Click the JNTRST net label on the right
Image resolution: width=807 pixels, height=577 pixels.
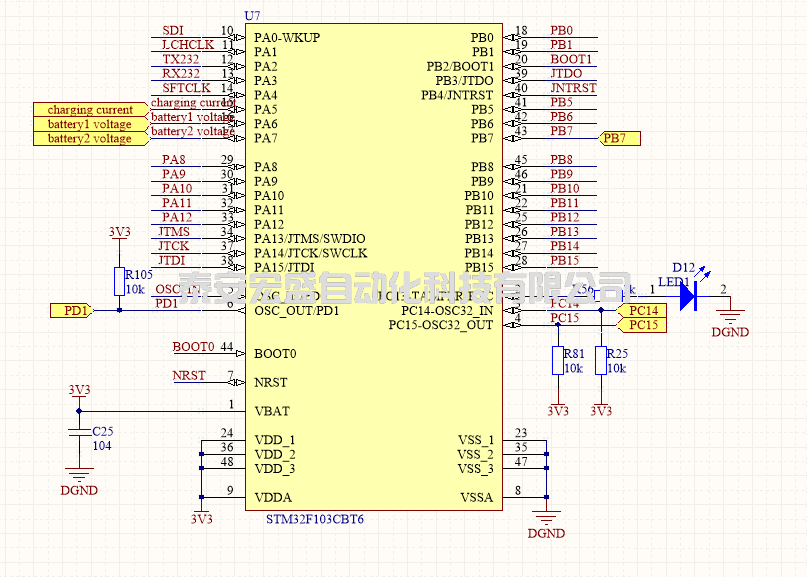(573, 88)
